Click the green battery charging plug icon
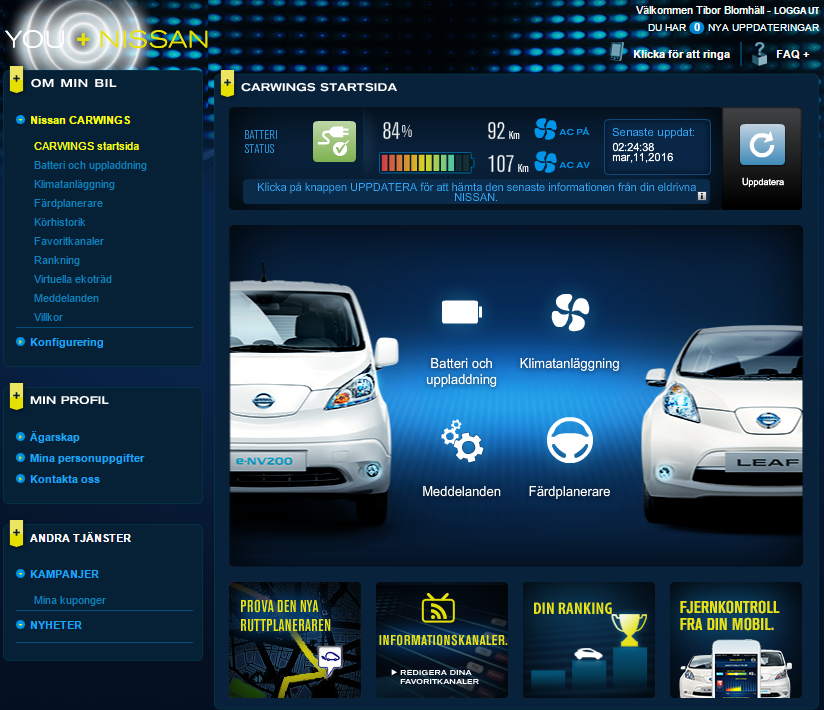The height and width of the screenshot is (710, 824). click(334, 141)
